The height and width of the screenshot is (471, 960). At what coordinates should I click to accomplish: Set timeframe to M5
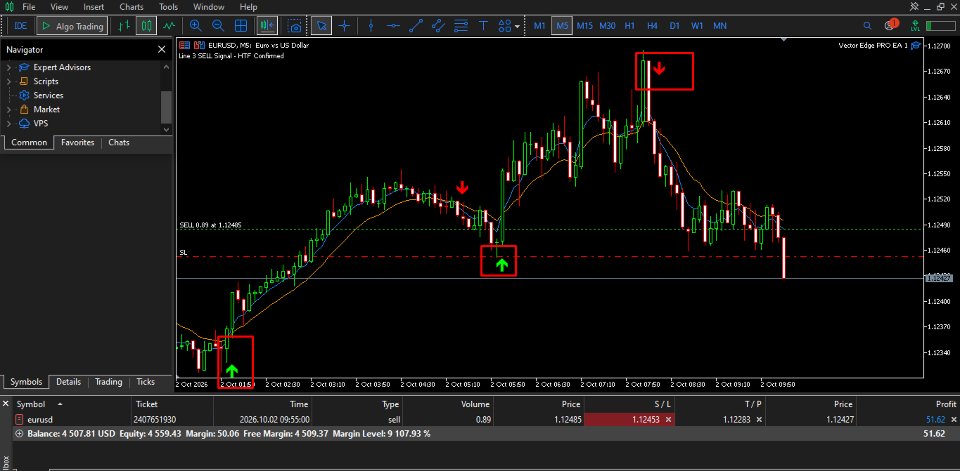click(562, 26)
